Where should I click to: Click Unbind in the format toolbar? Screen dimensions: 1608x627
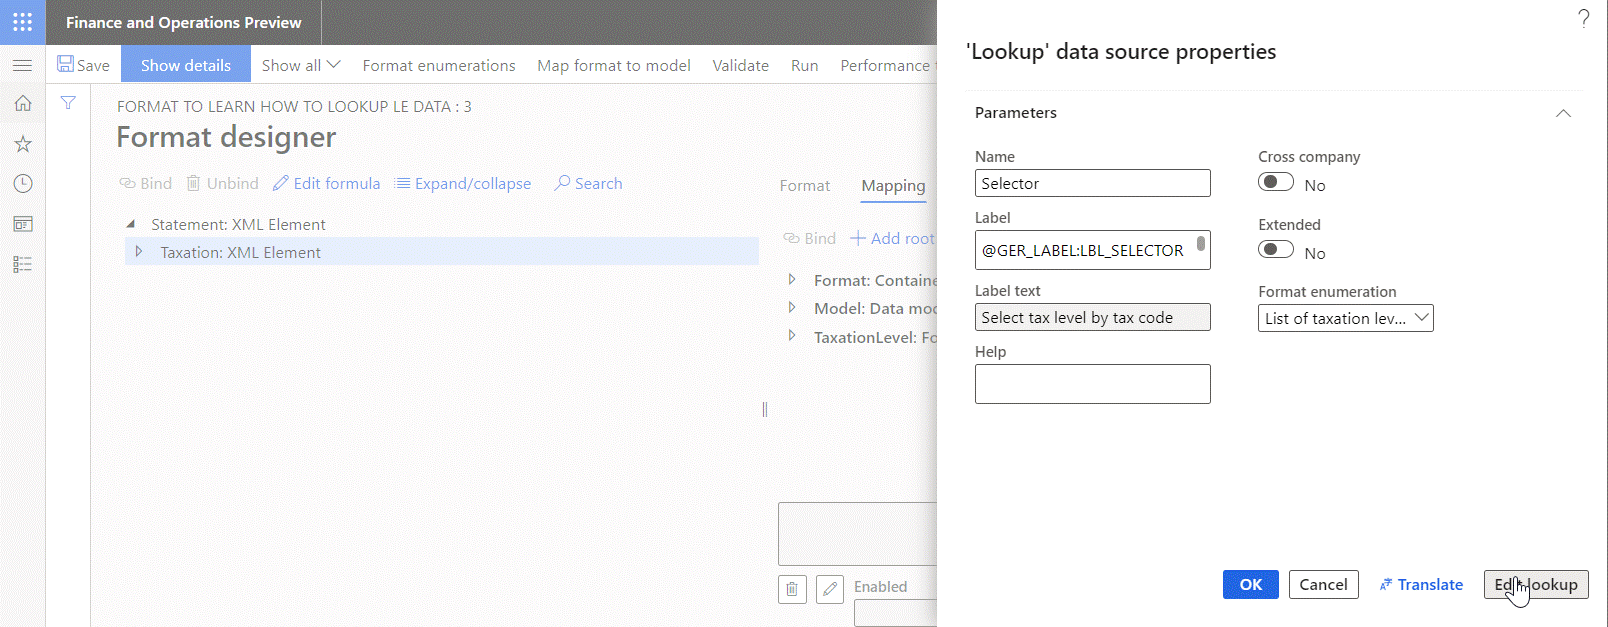tap(222, 183)
